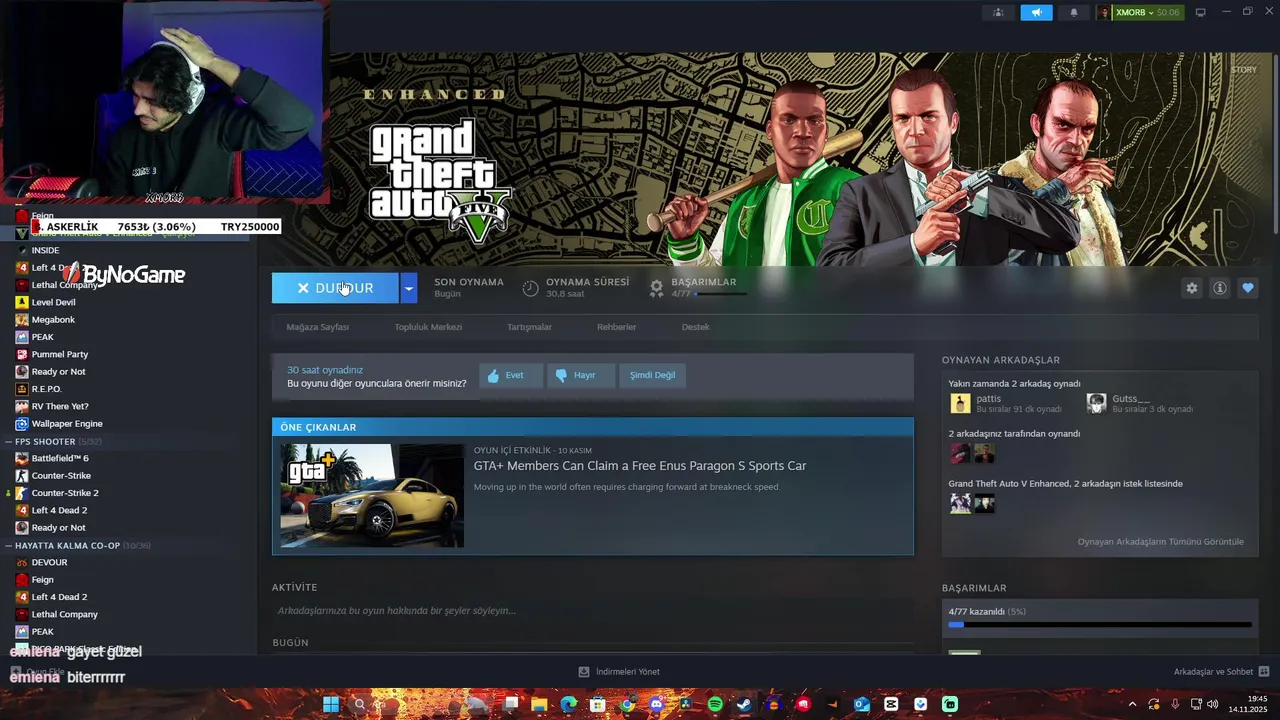Viewport: 1280px width, 720px height.
Task: Open the Başarımlar achievements gear icon
Action: 656,288
